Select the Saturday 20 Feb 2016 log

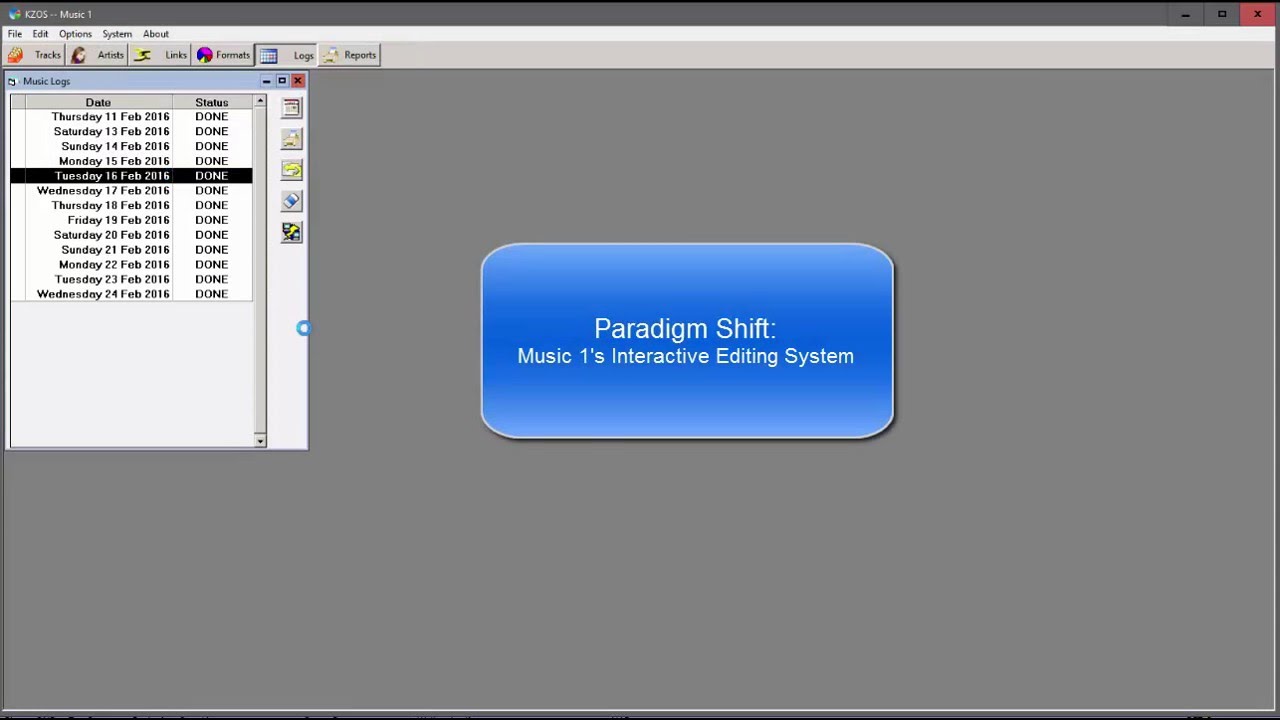tap(131, 235)
